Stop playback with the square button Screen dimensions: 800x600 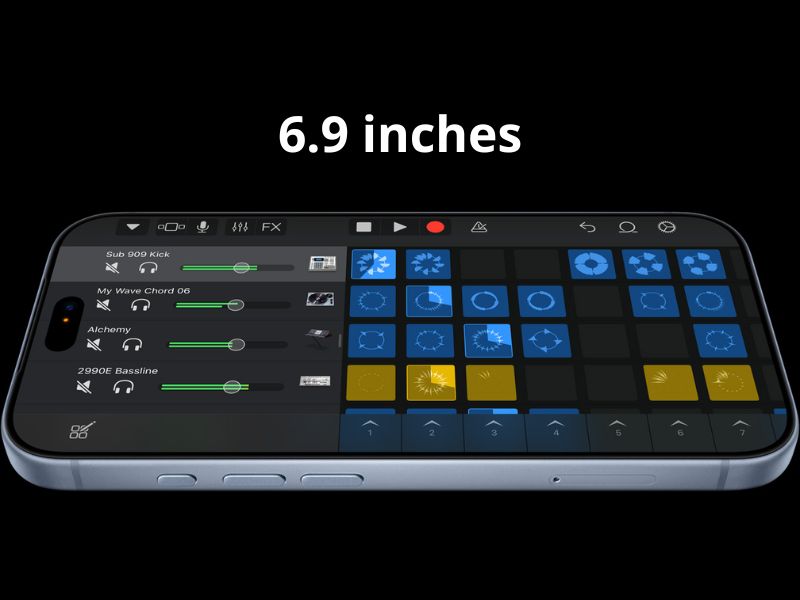pyautogui.click(x=364, y=227)
